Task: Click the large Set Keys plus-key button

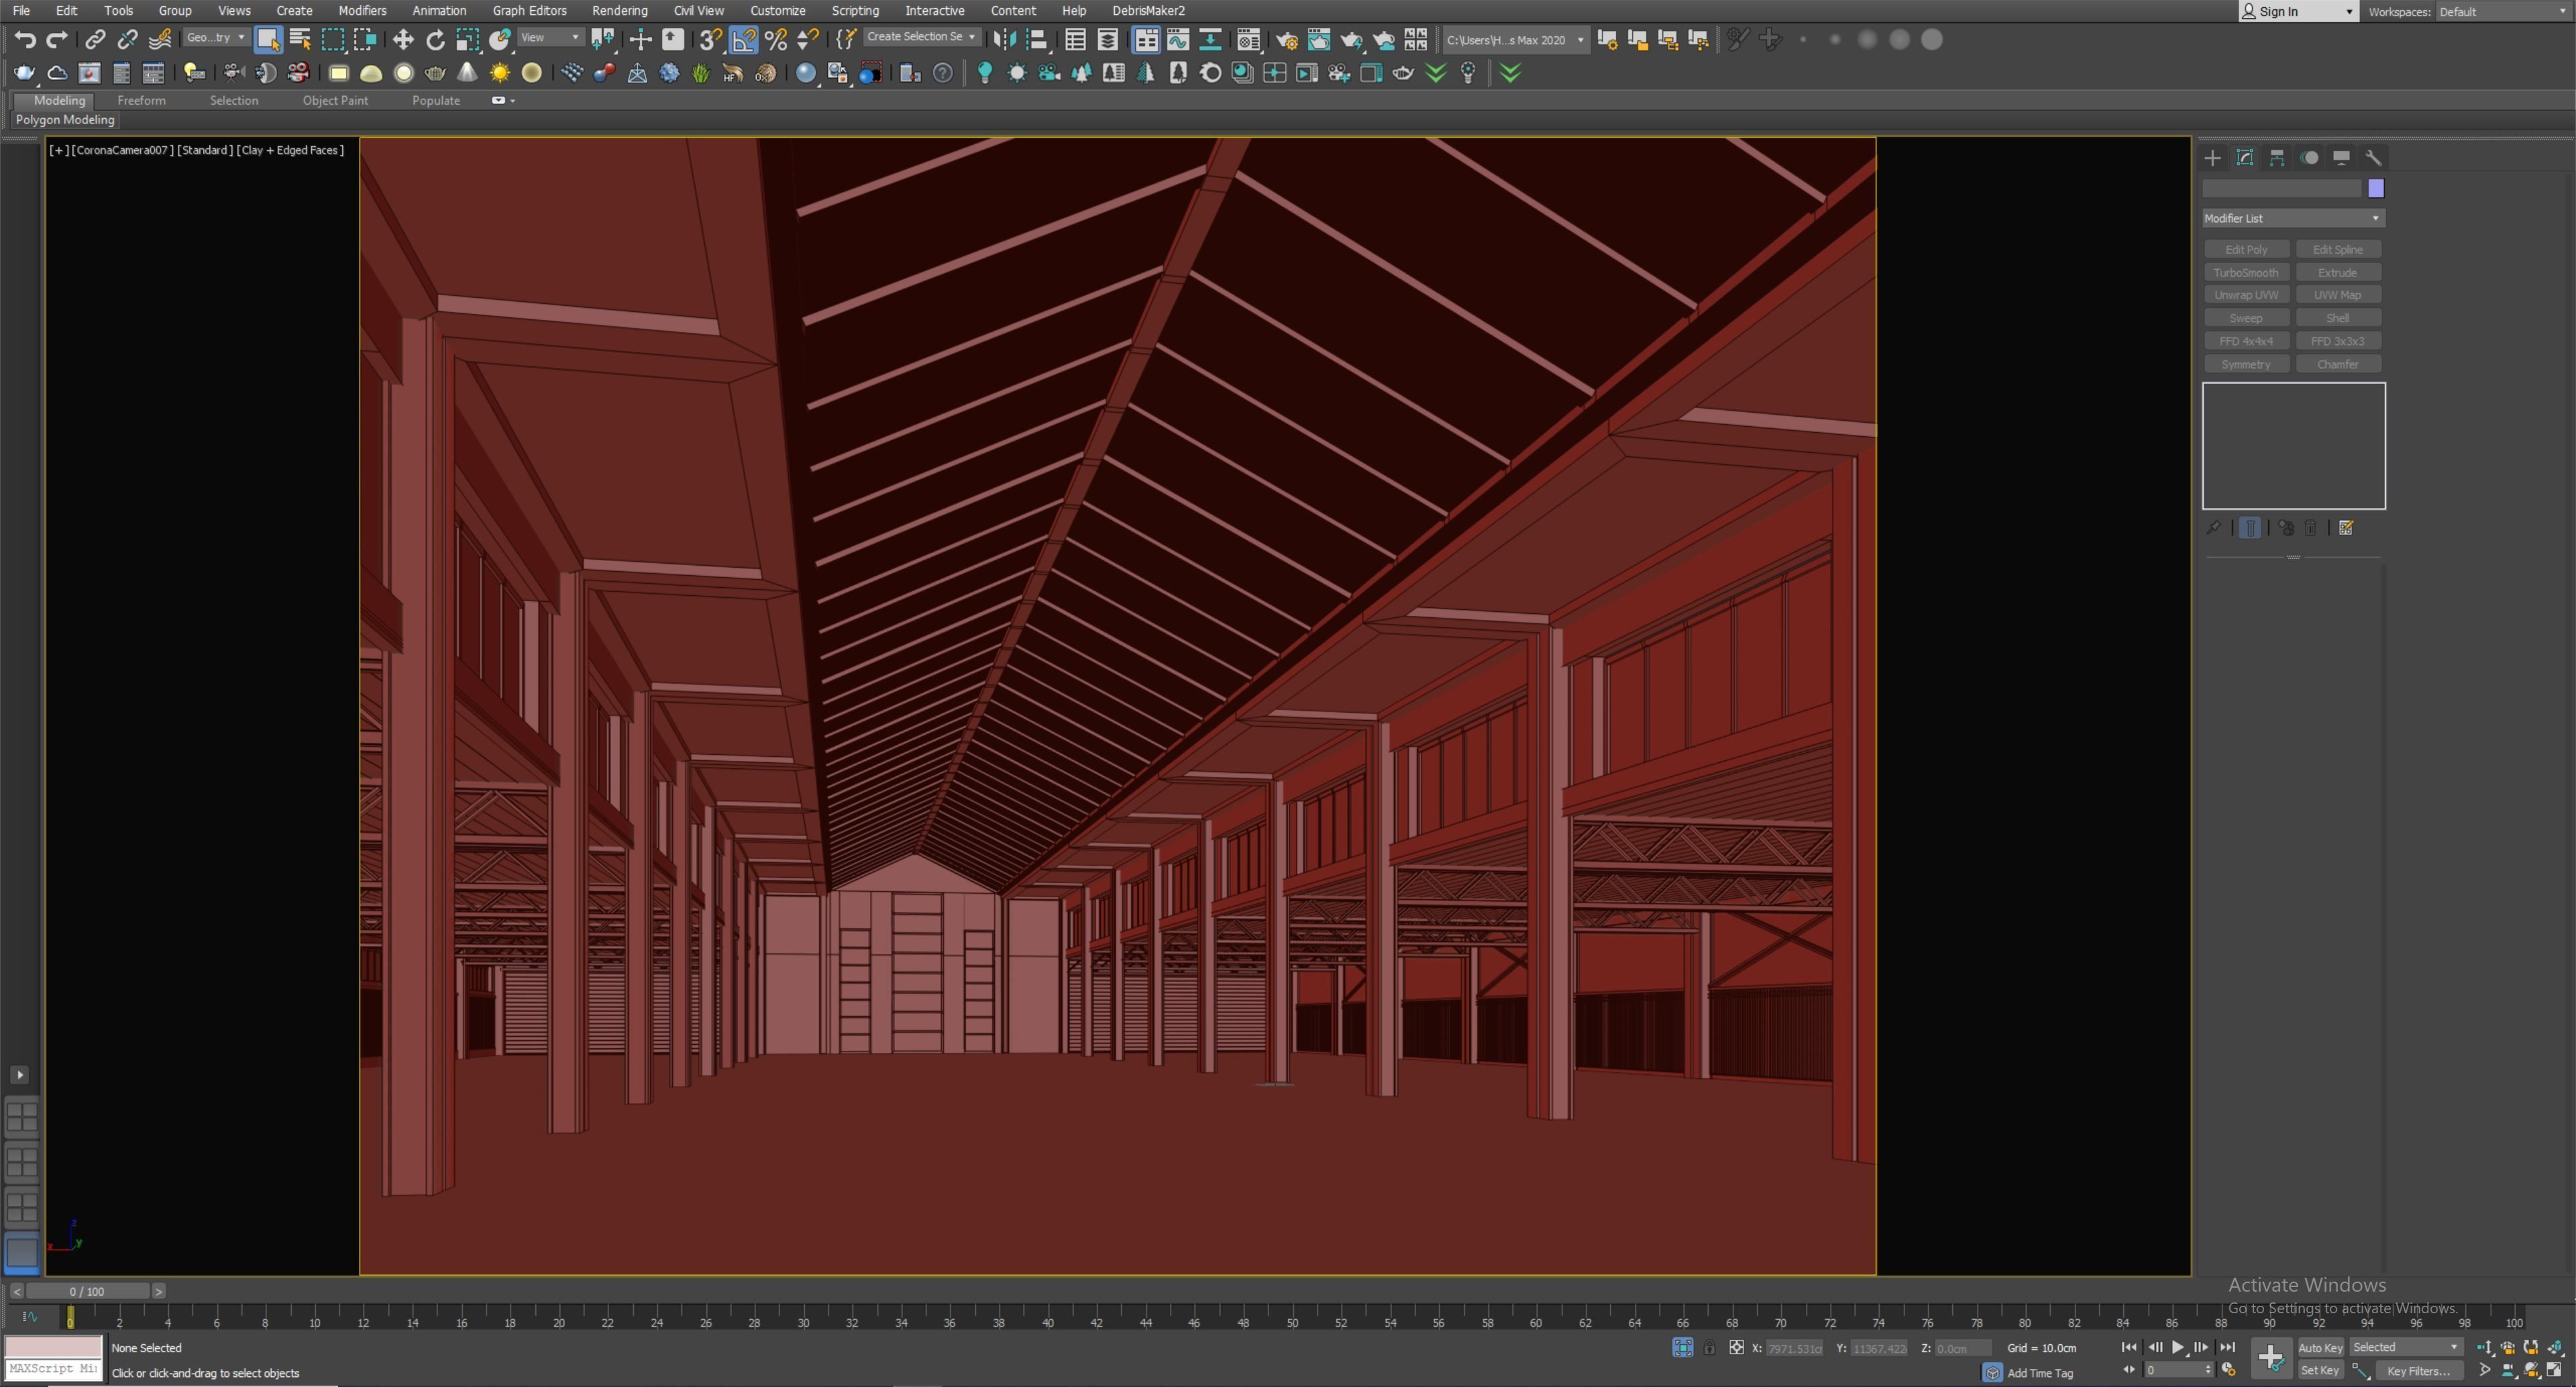Action: click(x=2271, y=1358)
